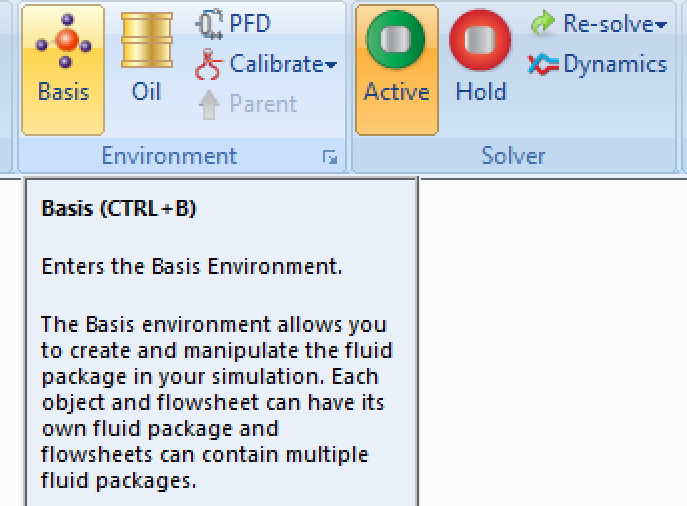Click the green Re-solve arrow icon
The width and height of the screenshot is (687, 506).
click(x=543, y=22)
